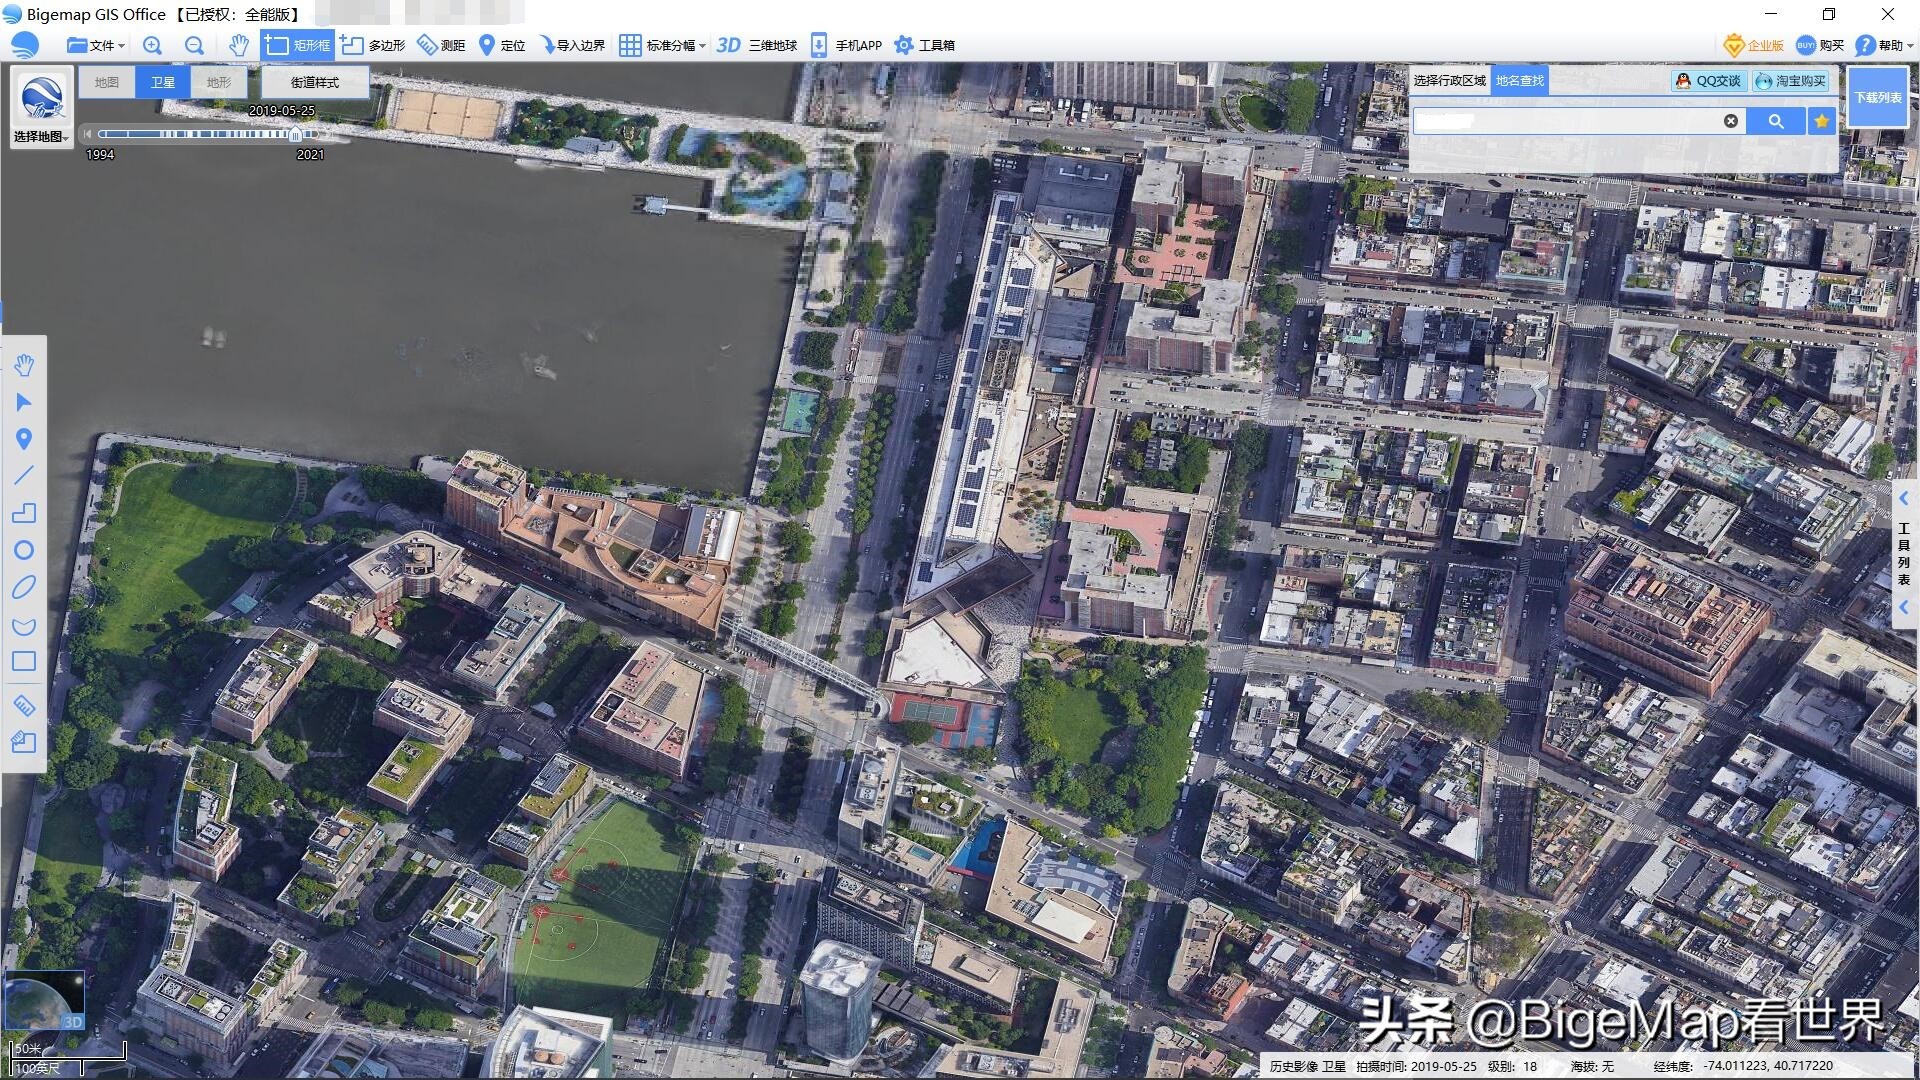
Task: Select the L-shaped polygon drawing tool
Action: click(x=24, y=513)
